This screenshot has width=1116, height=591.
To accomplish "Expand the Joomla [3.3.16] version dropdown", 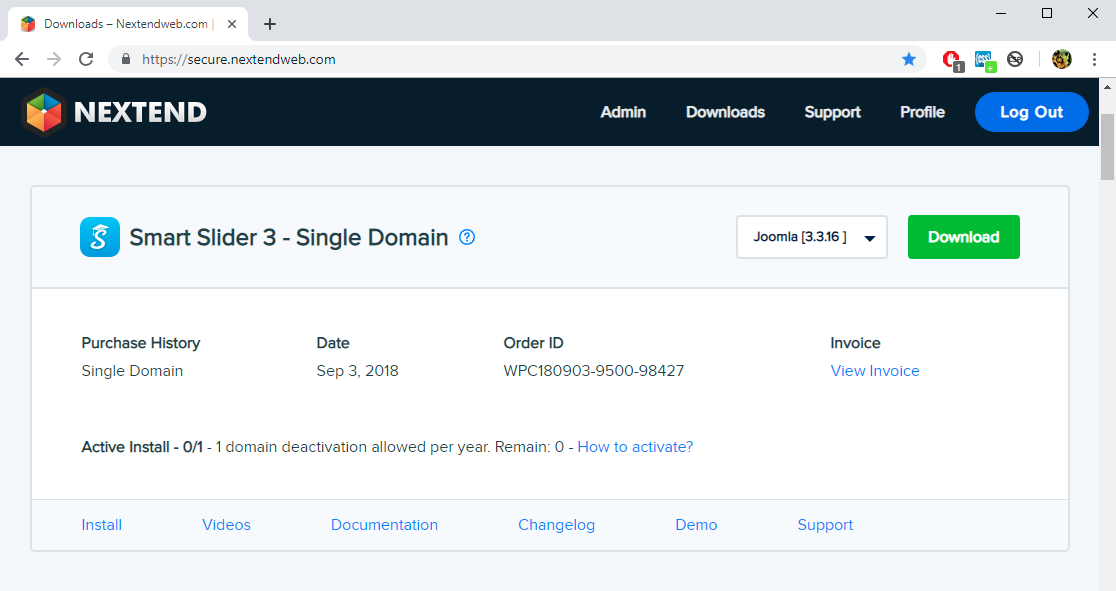I will pos(812,237).
